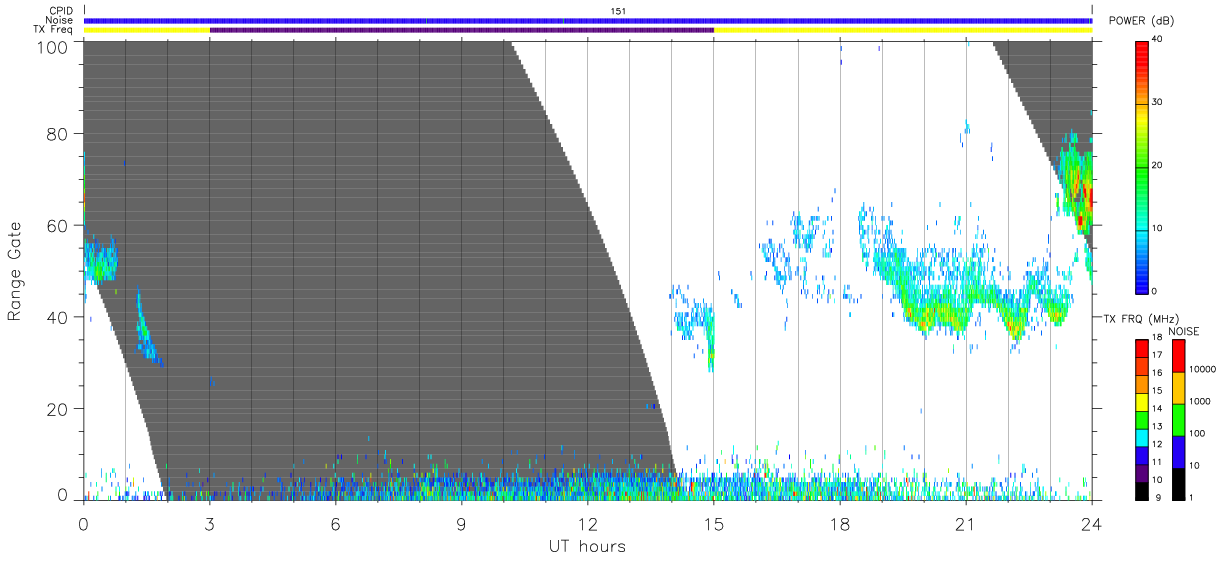Click the Range Gate axis title

pyautogui.click(x=16, y=272)
